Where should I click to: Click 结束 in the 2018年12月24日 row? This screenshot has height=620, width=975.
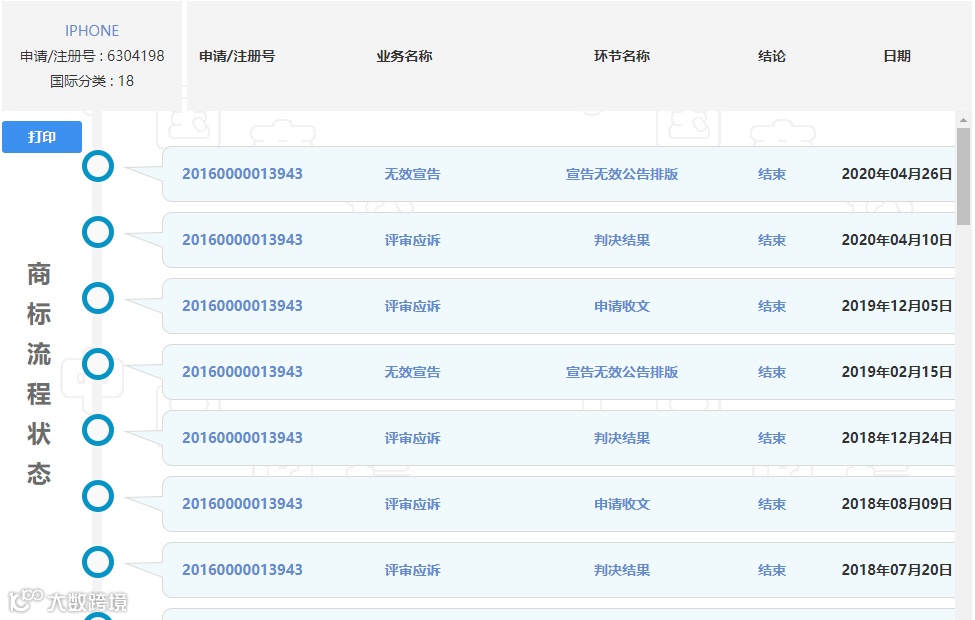(772, 438)
